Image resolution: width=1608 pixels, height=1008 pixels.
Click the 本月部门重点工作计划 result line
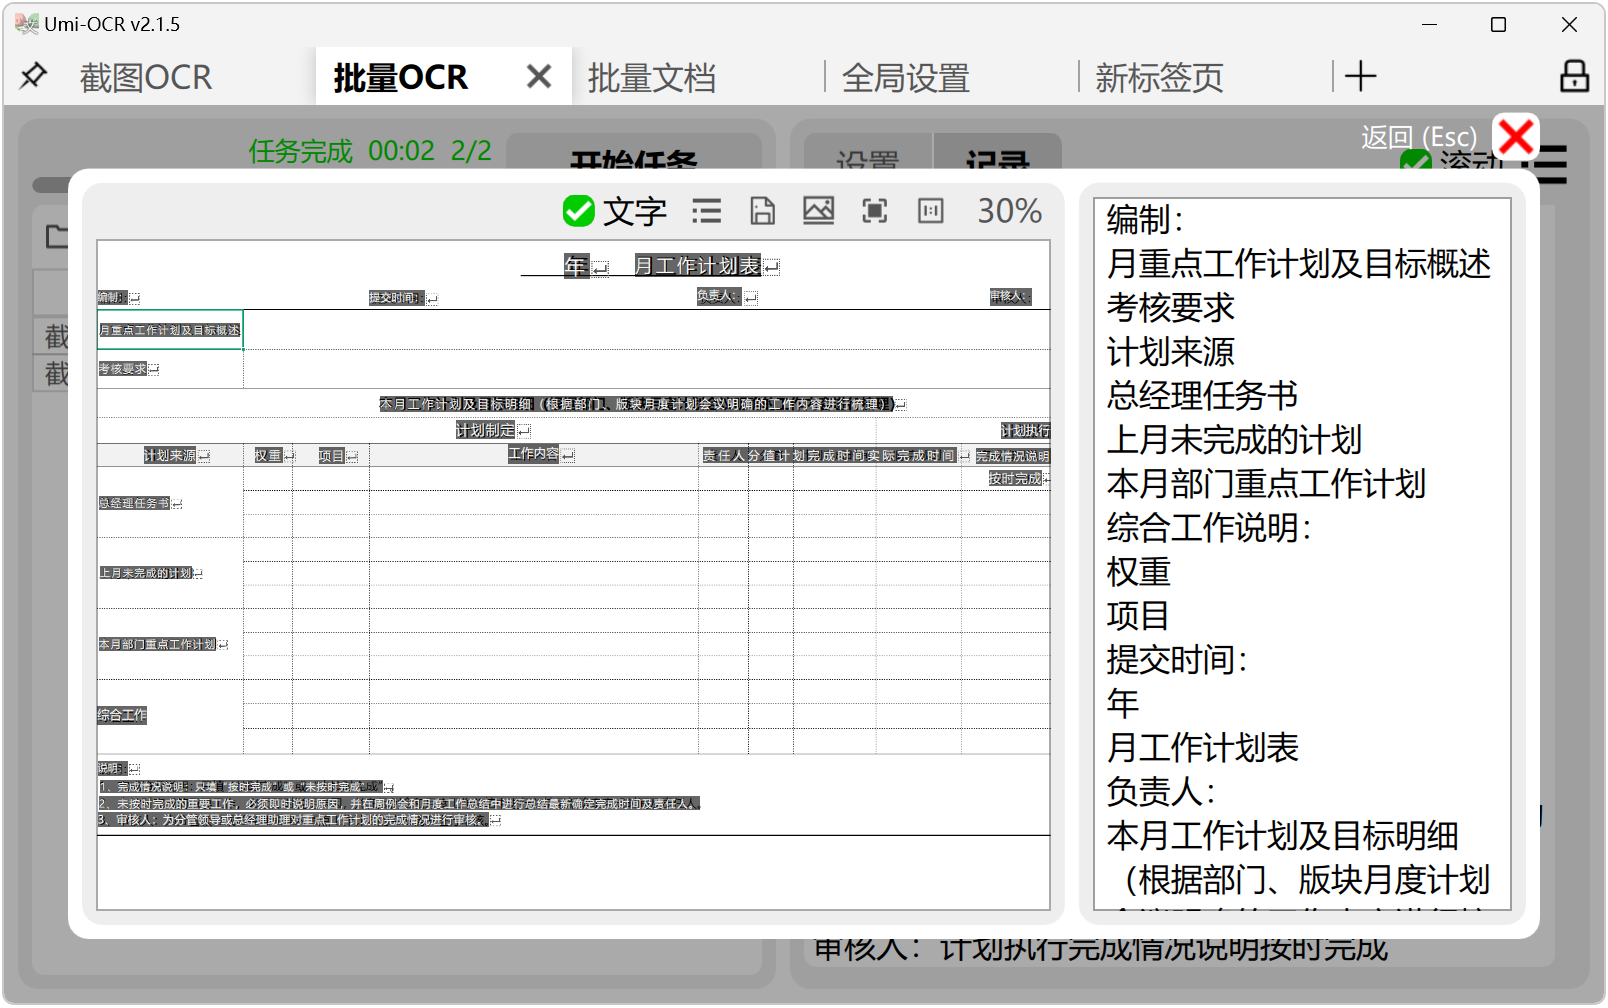[x=1266, y=483]
